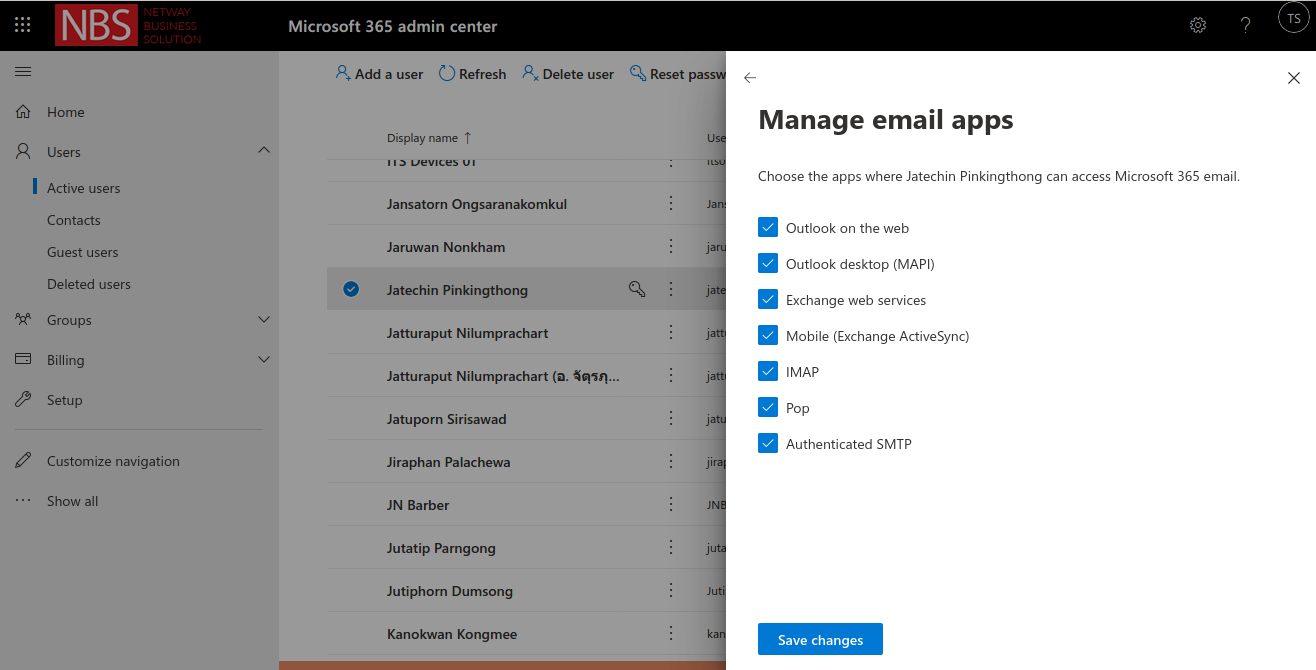Collapse the Users navigation section

click(x=264, y=151)
